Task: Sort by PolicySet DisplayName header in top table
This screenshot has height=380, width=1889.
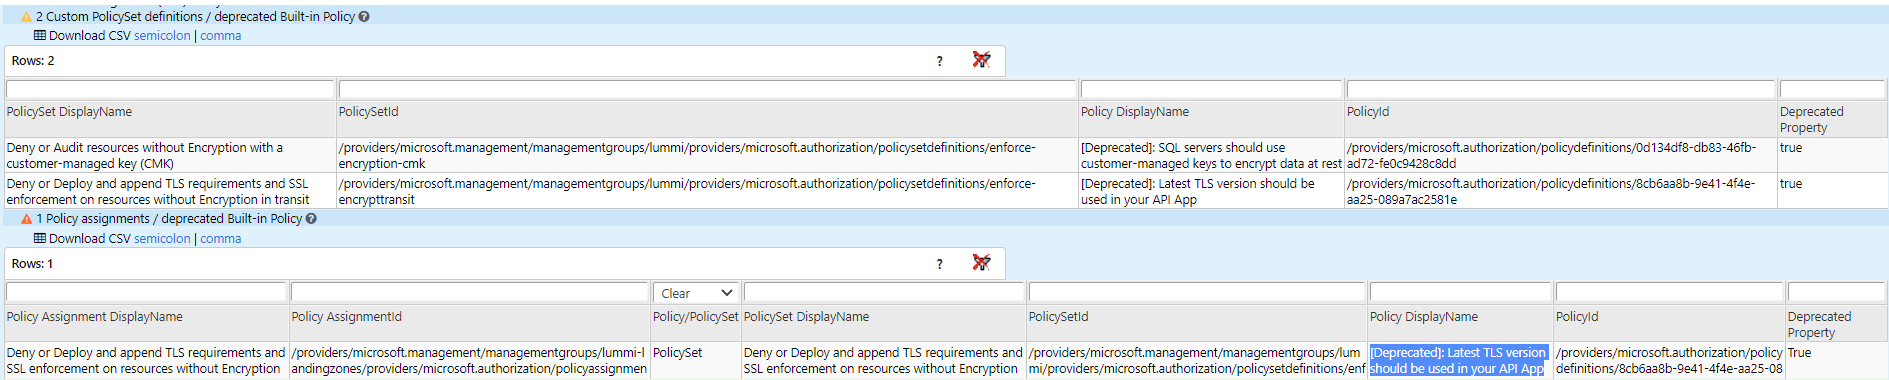Action: click(x=169, y=119)
